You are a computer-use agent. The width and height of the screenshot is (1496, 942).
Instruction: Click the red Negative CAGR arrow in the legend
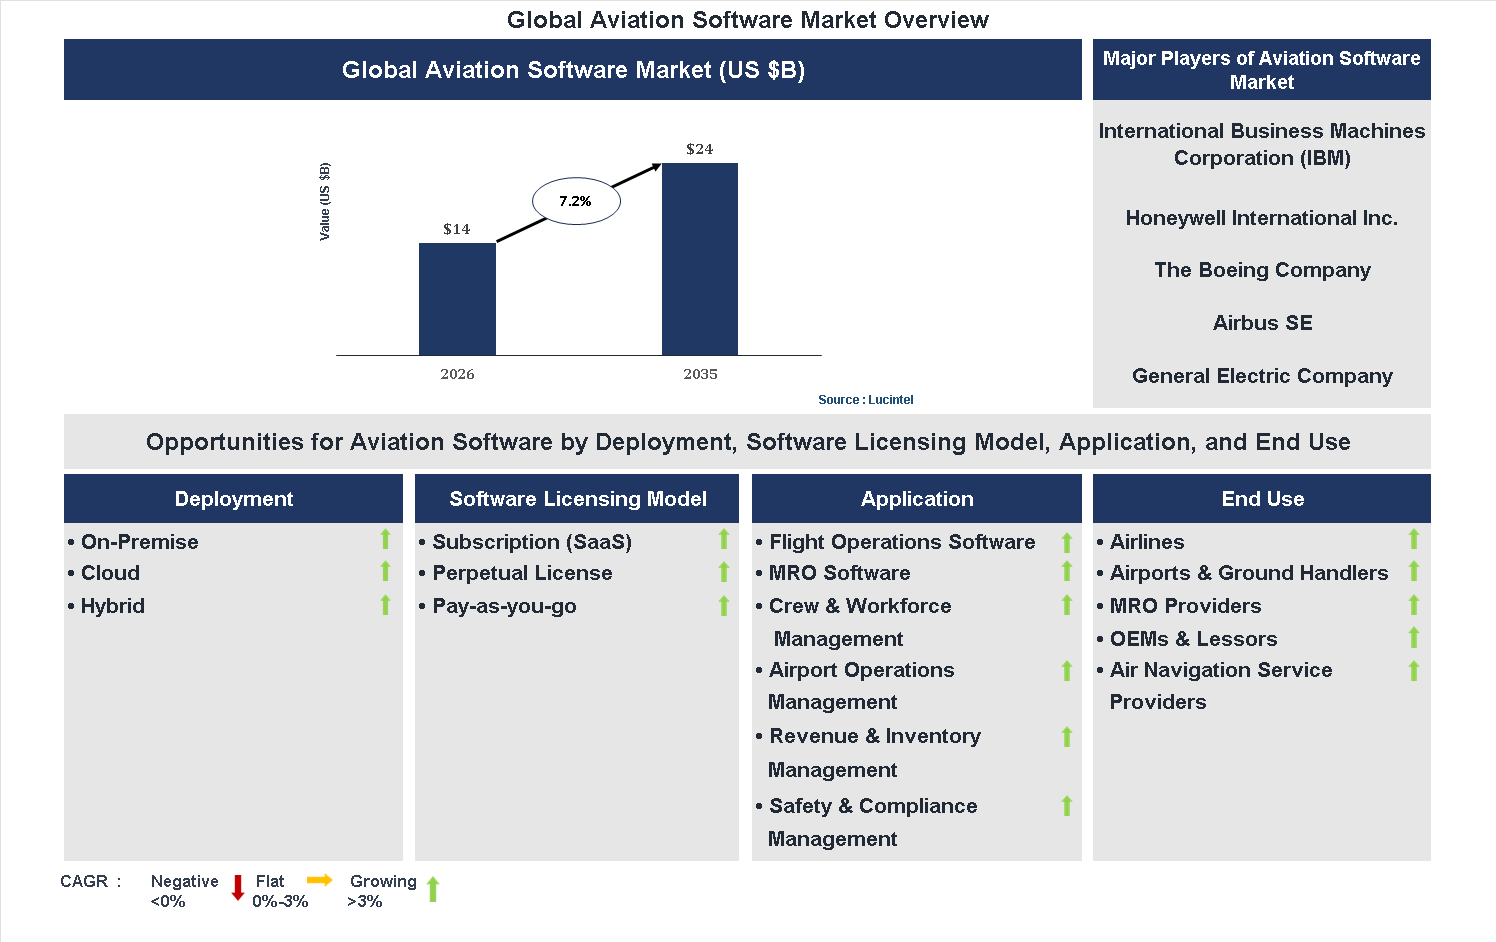coord(237,889)
